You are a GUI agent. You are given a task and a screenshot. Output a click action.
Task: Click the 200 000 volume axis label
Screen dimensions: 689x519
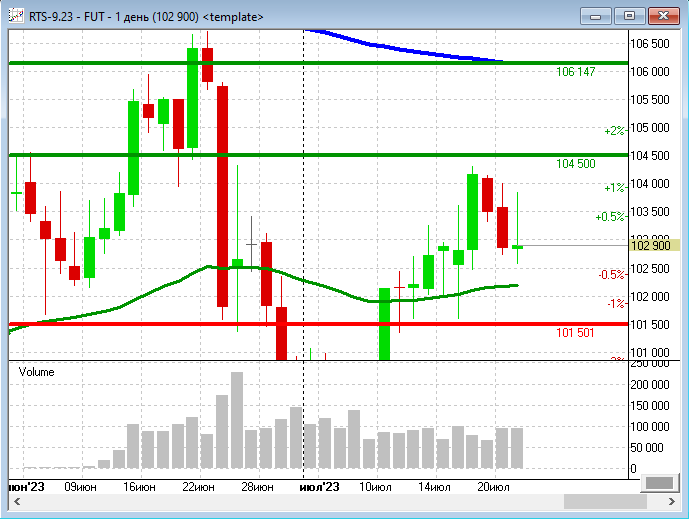[x=650, y=385]
